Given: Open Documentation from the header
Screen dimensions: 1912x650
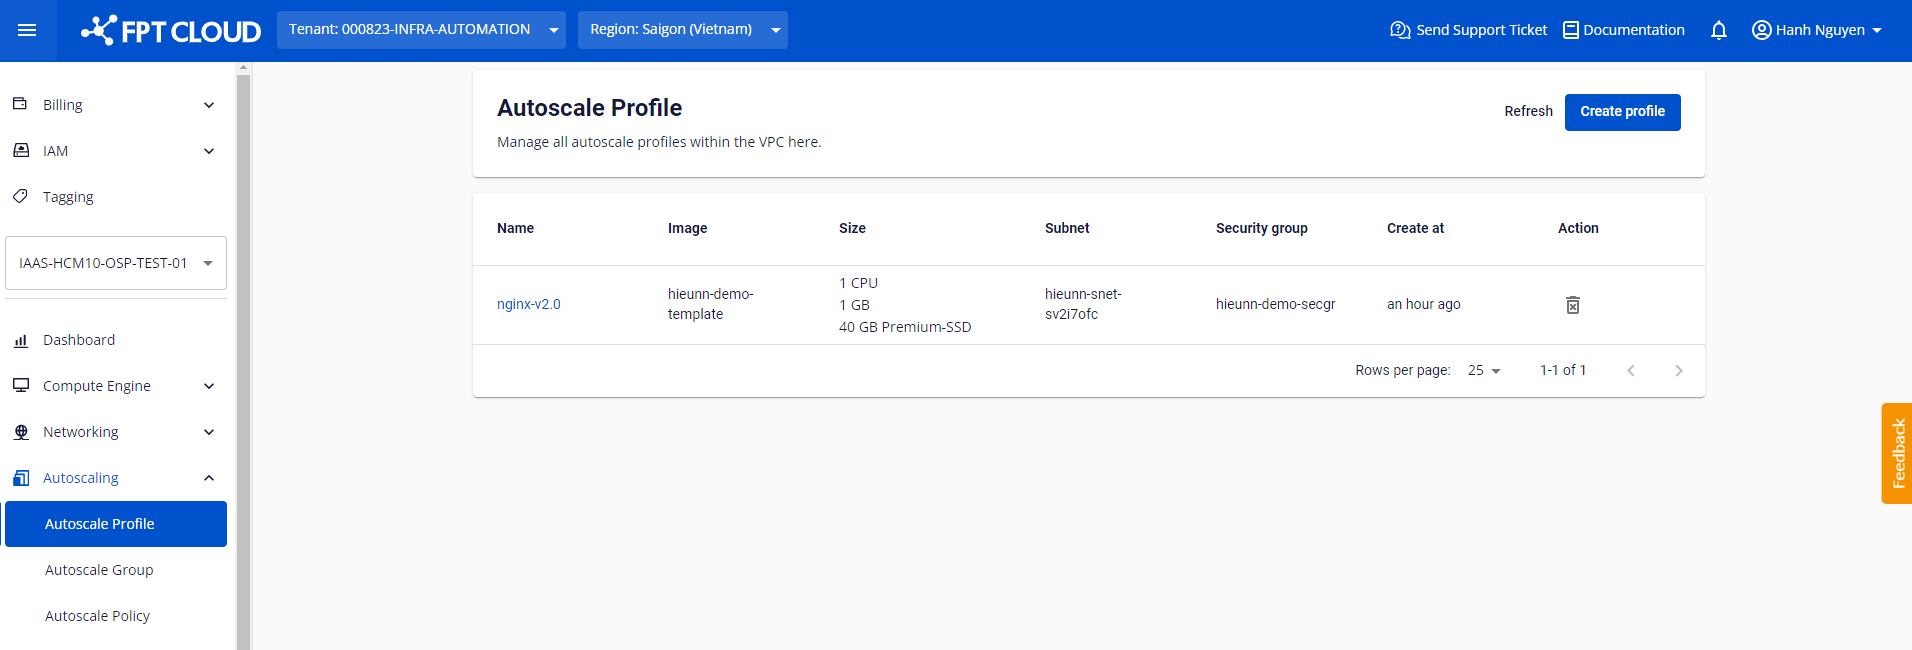Looking at the screenshot, I should (1623, 30).
